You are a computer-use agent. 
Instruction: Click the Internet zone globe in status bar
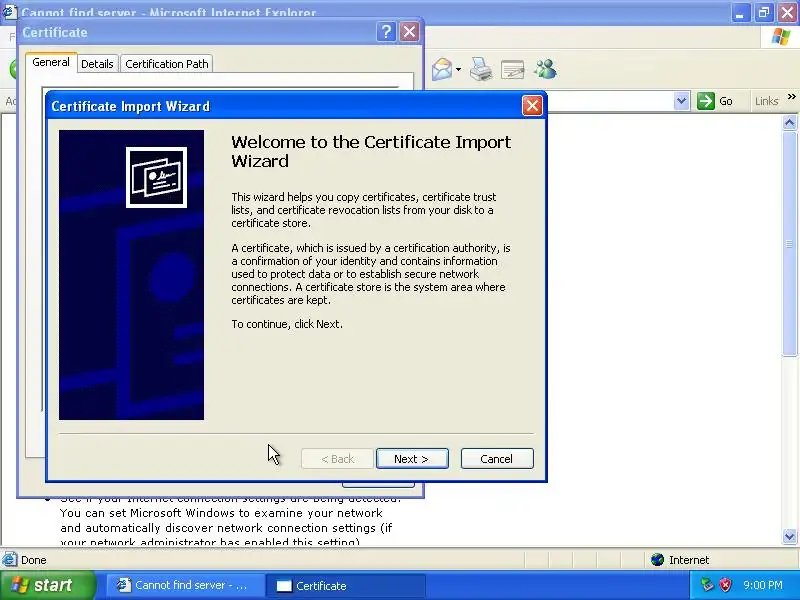657,560
